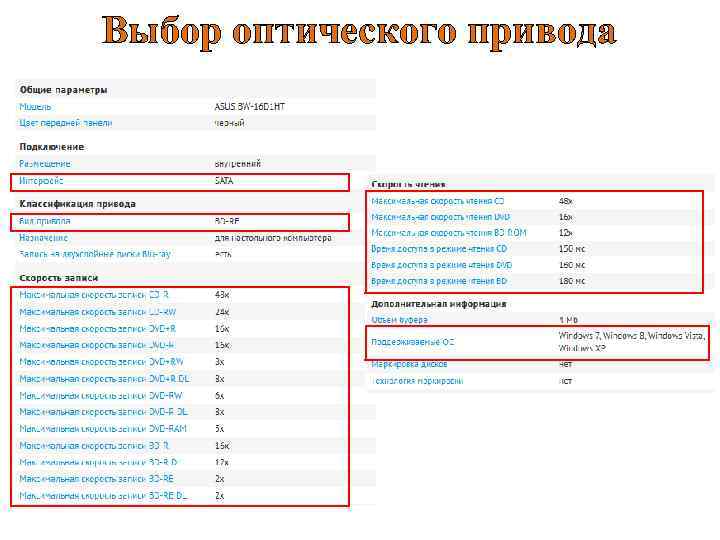Click the 'Объем буфера' link

(x=399, y=320)
